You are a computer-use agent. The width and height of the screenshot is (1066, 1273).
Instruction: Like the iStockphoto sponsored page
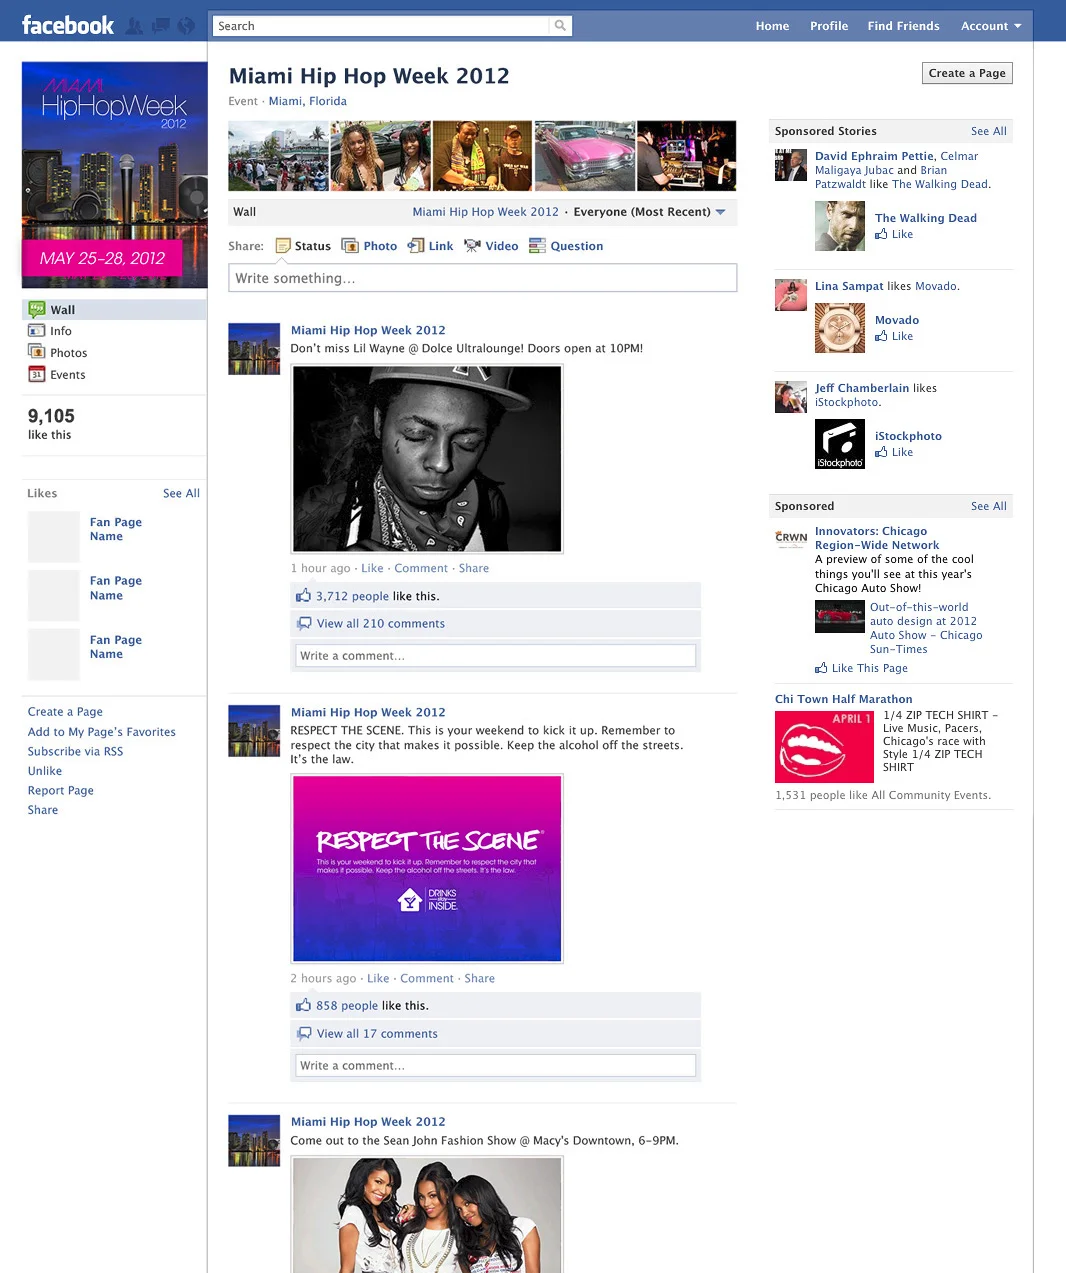click(x=894, y=452)
